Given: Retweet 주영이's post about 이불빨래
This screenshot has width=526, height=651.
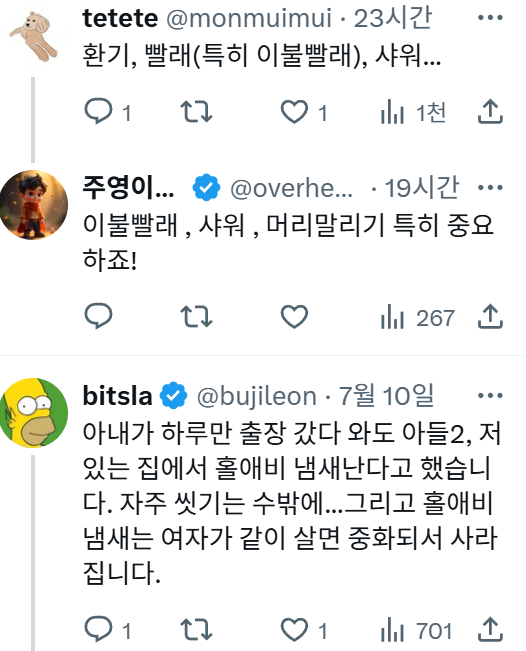Looking at the screenshot, I should pyautogui.click(x=196, y=316).
